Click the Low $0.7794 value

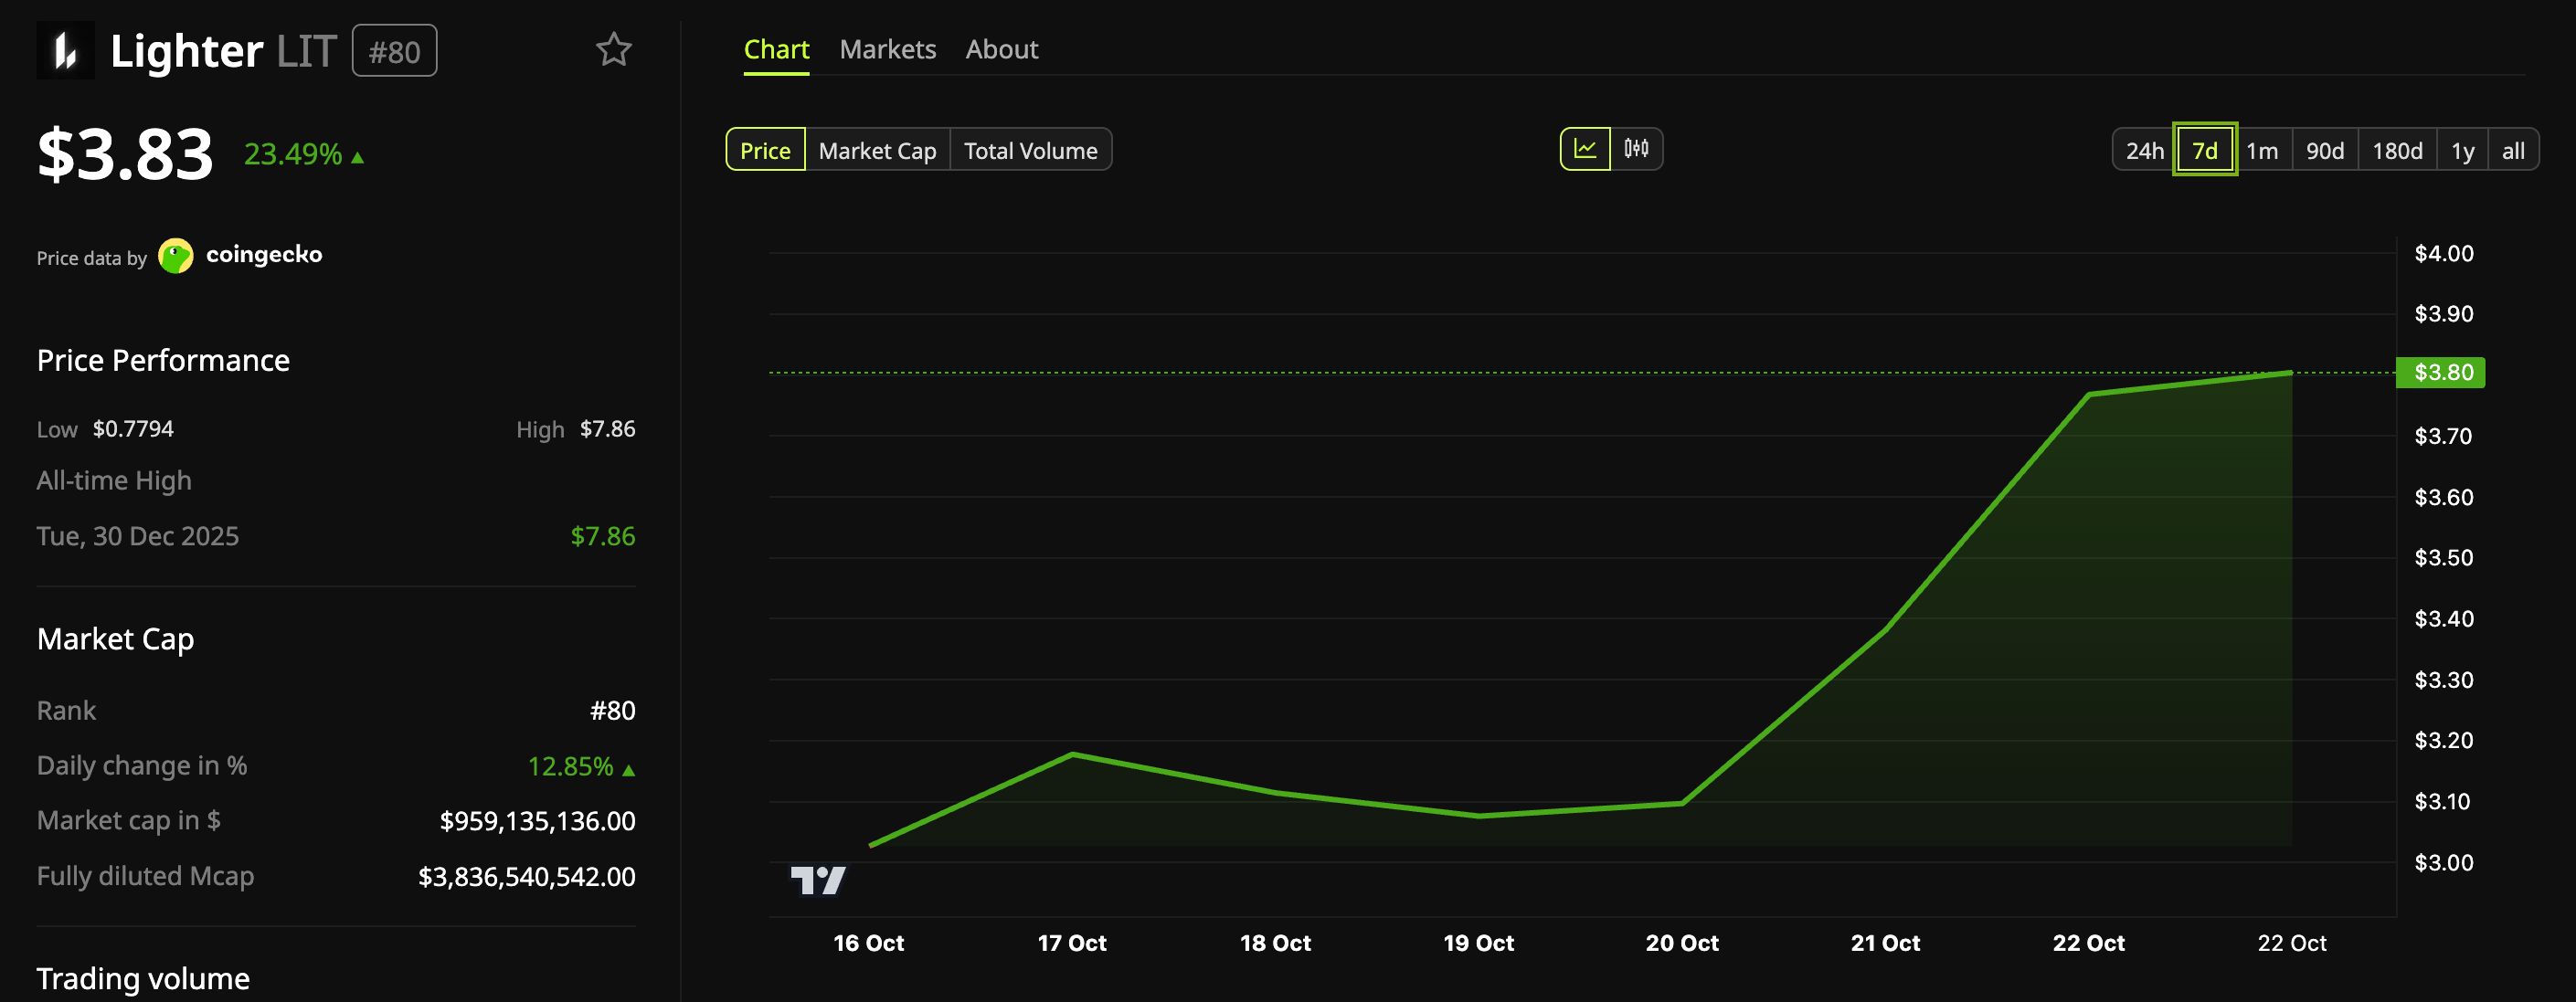coord(133,429)
